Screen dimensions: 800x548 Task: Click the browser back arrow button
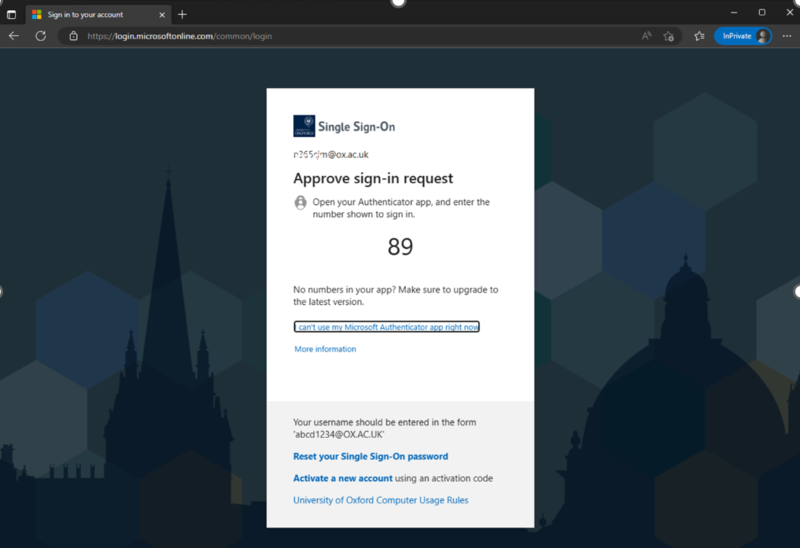point(14,36)
